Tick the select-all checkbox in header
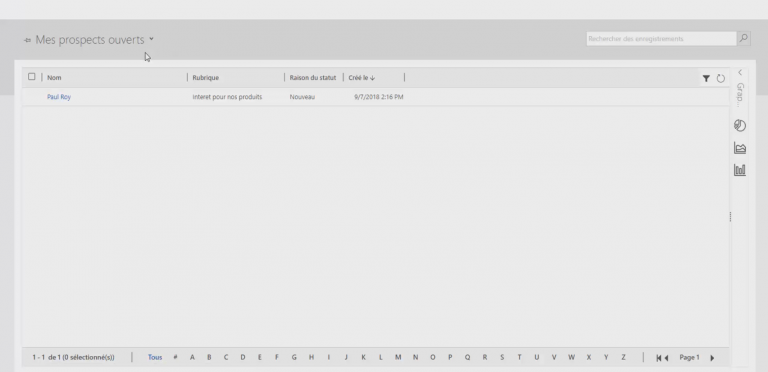 [x=32, y=76]
